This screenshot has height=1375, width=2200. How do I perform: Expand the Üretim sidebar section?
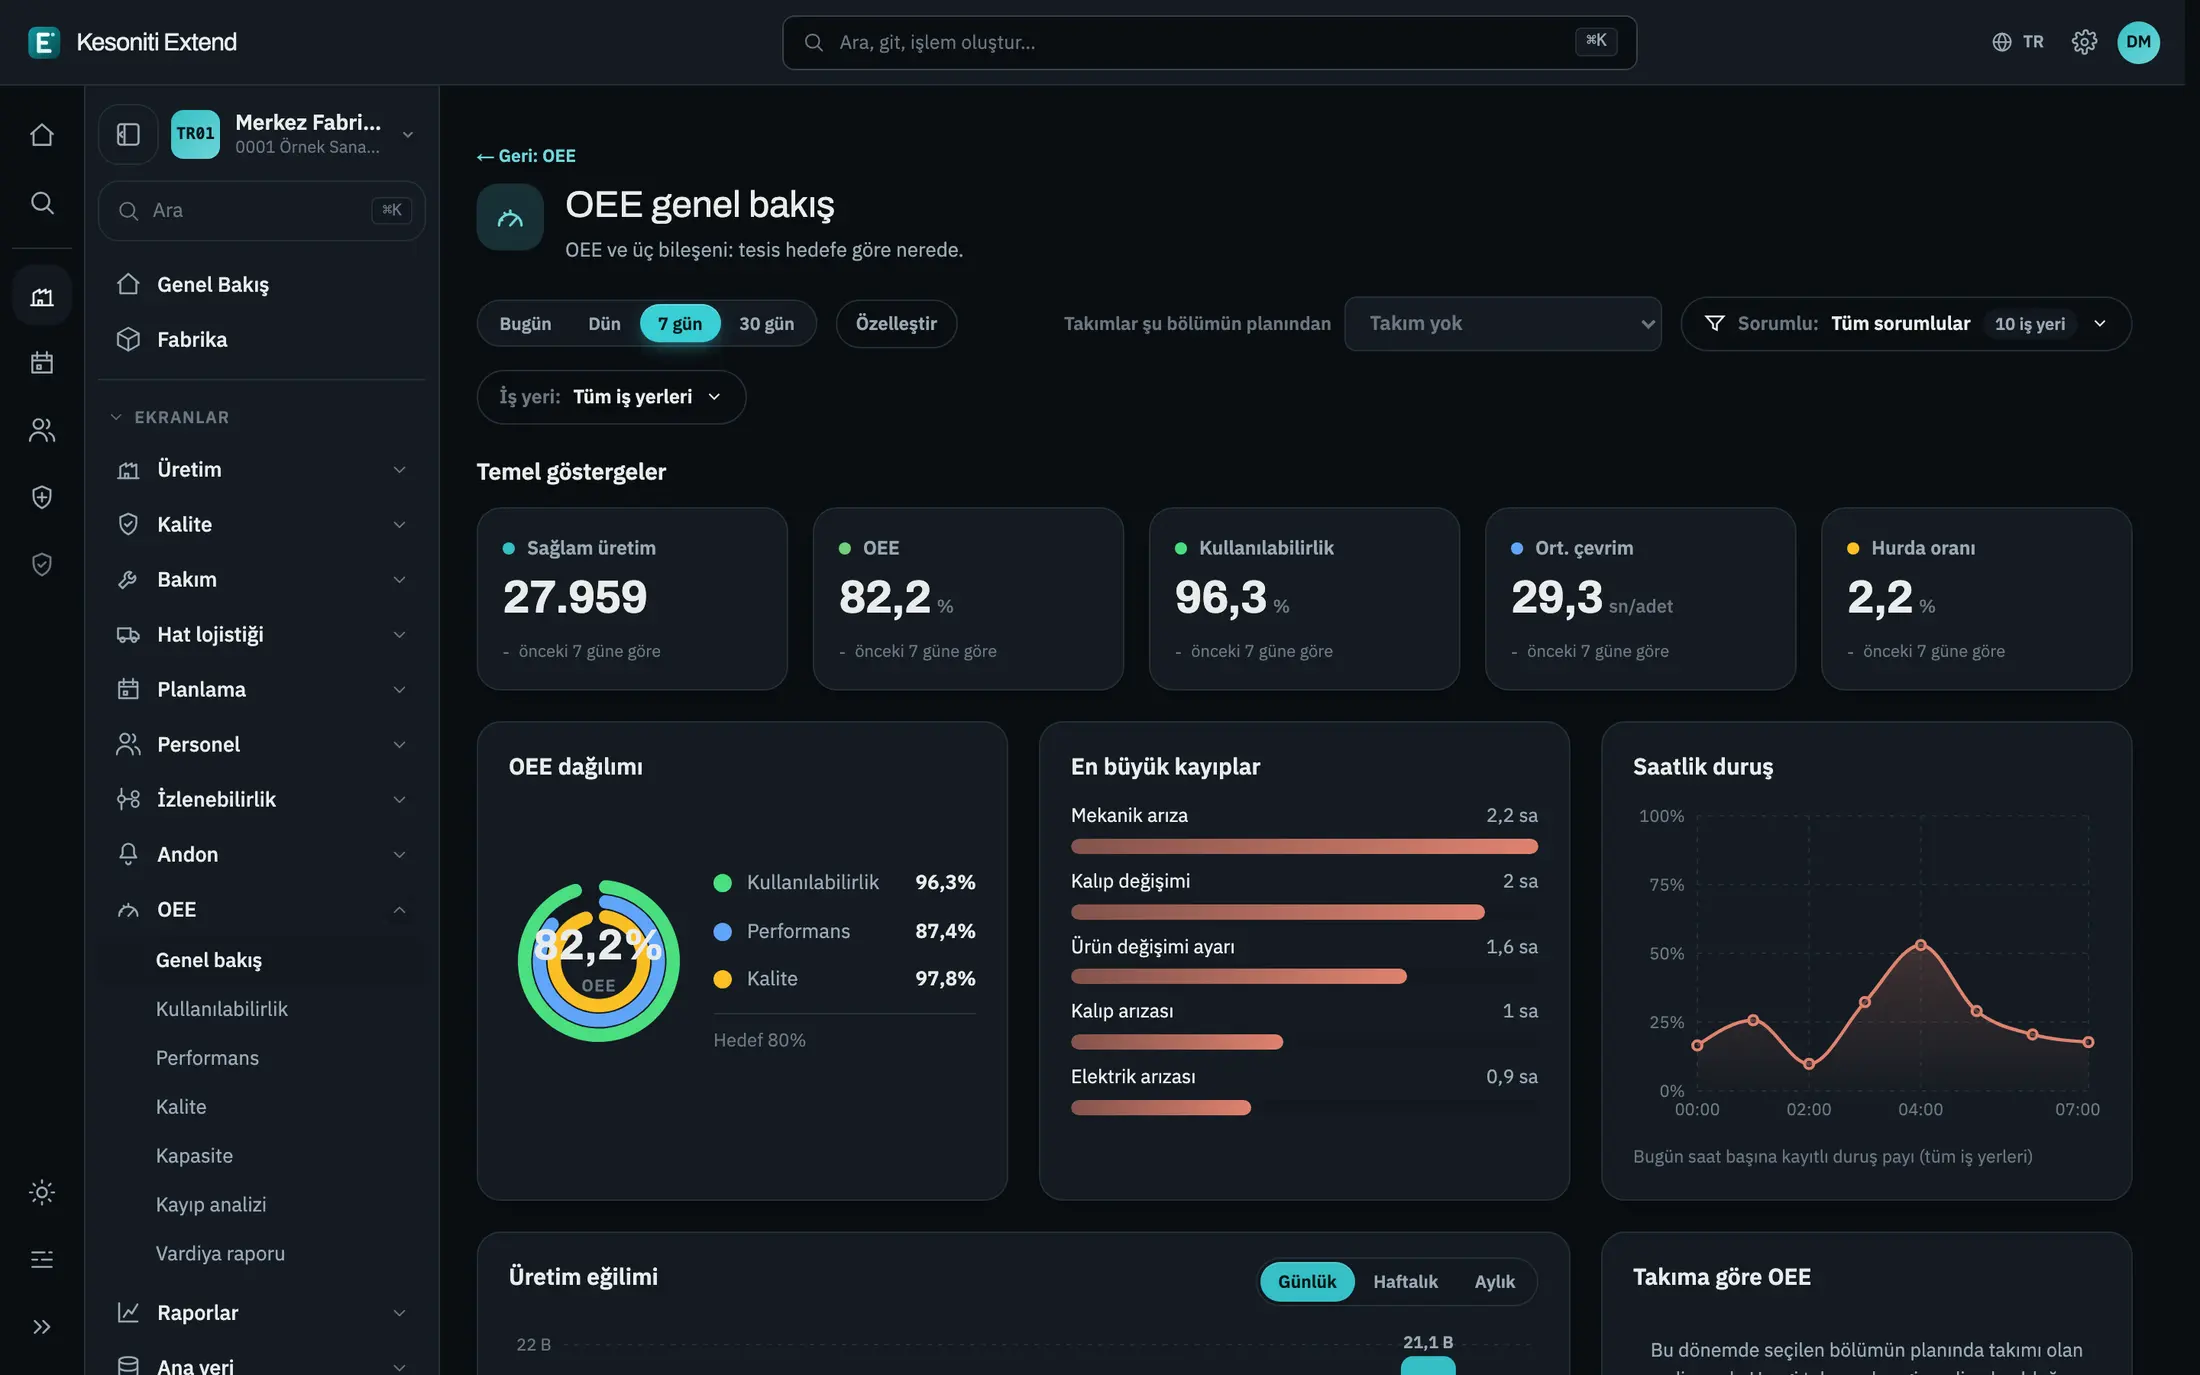coord(262,470)
